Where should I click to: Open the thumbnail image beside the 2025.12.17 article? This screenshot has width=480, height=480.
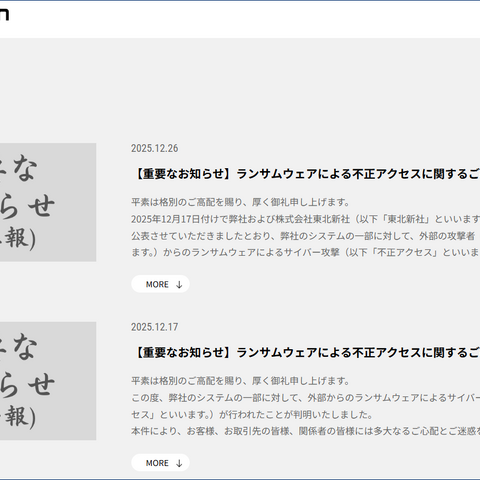pyautogui.click(x=48, y=381)
